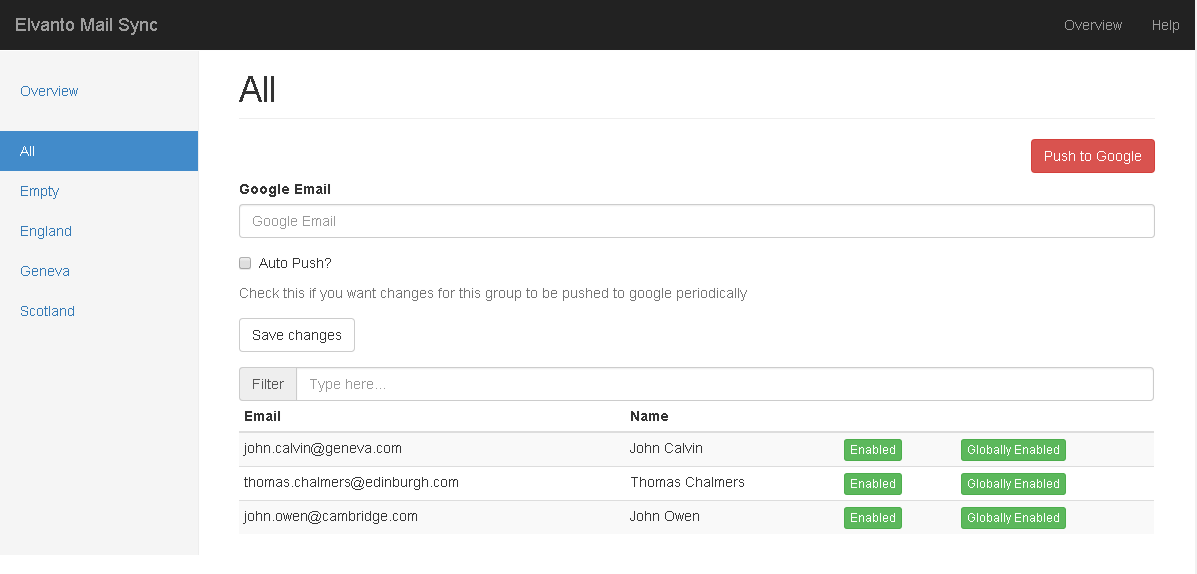Image resolution: width=1197 pixels, height=574 pixels.
Task: Go to the England group
Action: (46, 231)
